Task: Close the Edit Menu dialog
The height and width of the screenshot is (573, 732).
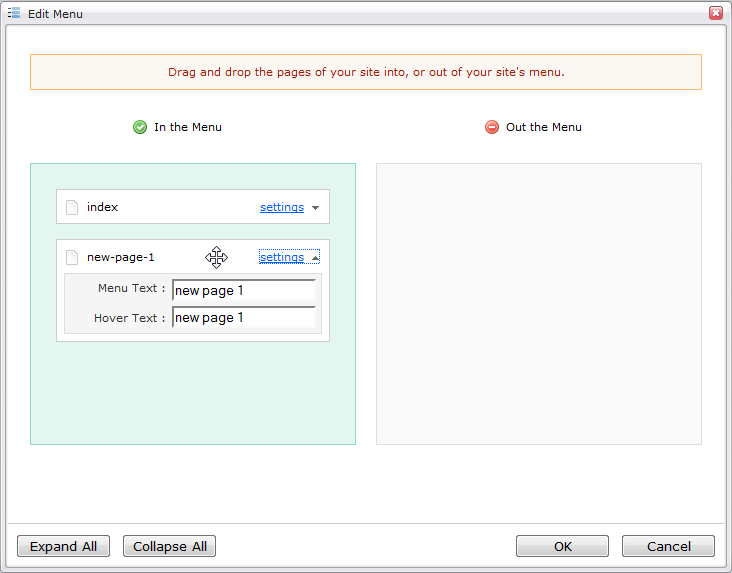Action: pyautogui.click(x=716, y=13)
